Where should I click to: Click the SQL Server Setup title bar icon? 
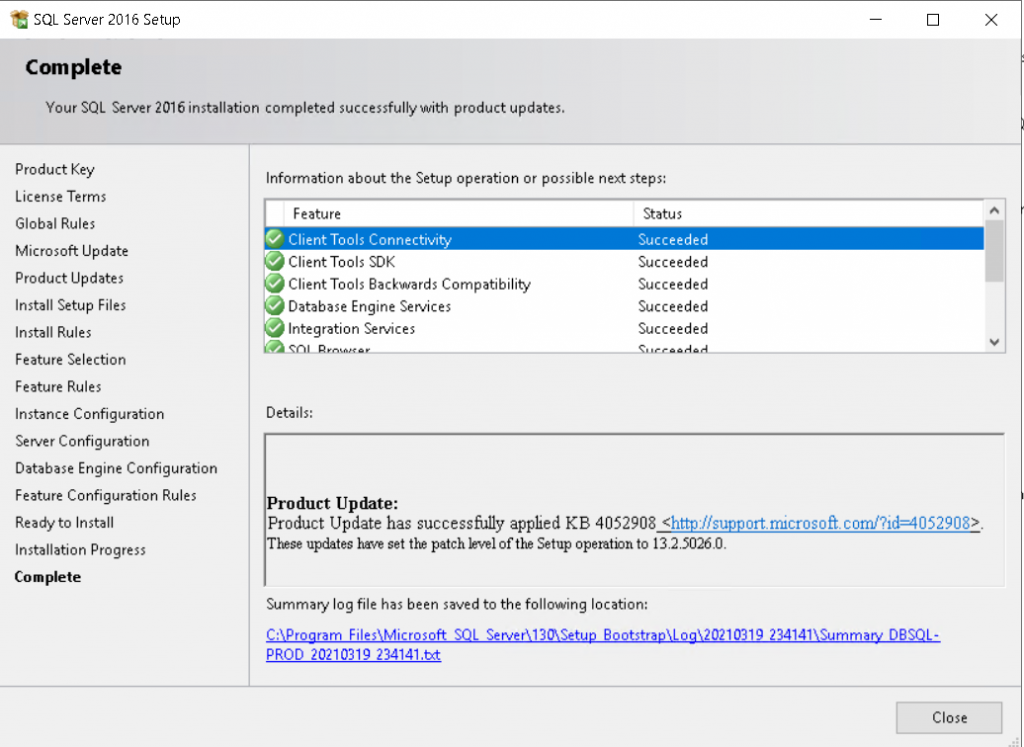(20, 19)
